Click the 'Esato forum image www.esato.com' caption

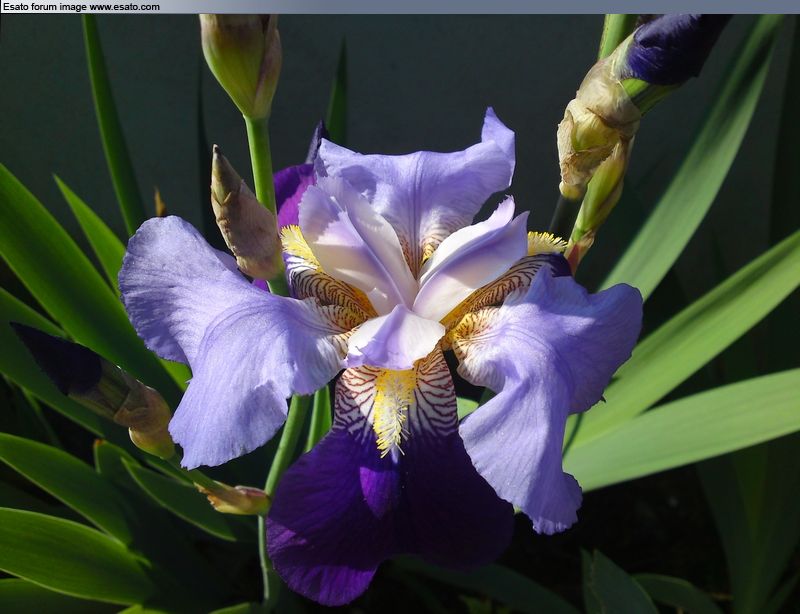click(81, 7)
